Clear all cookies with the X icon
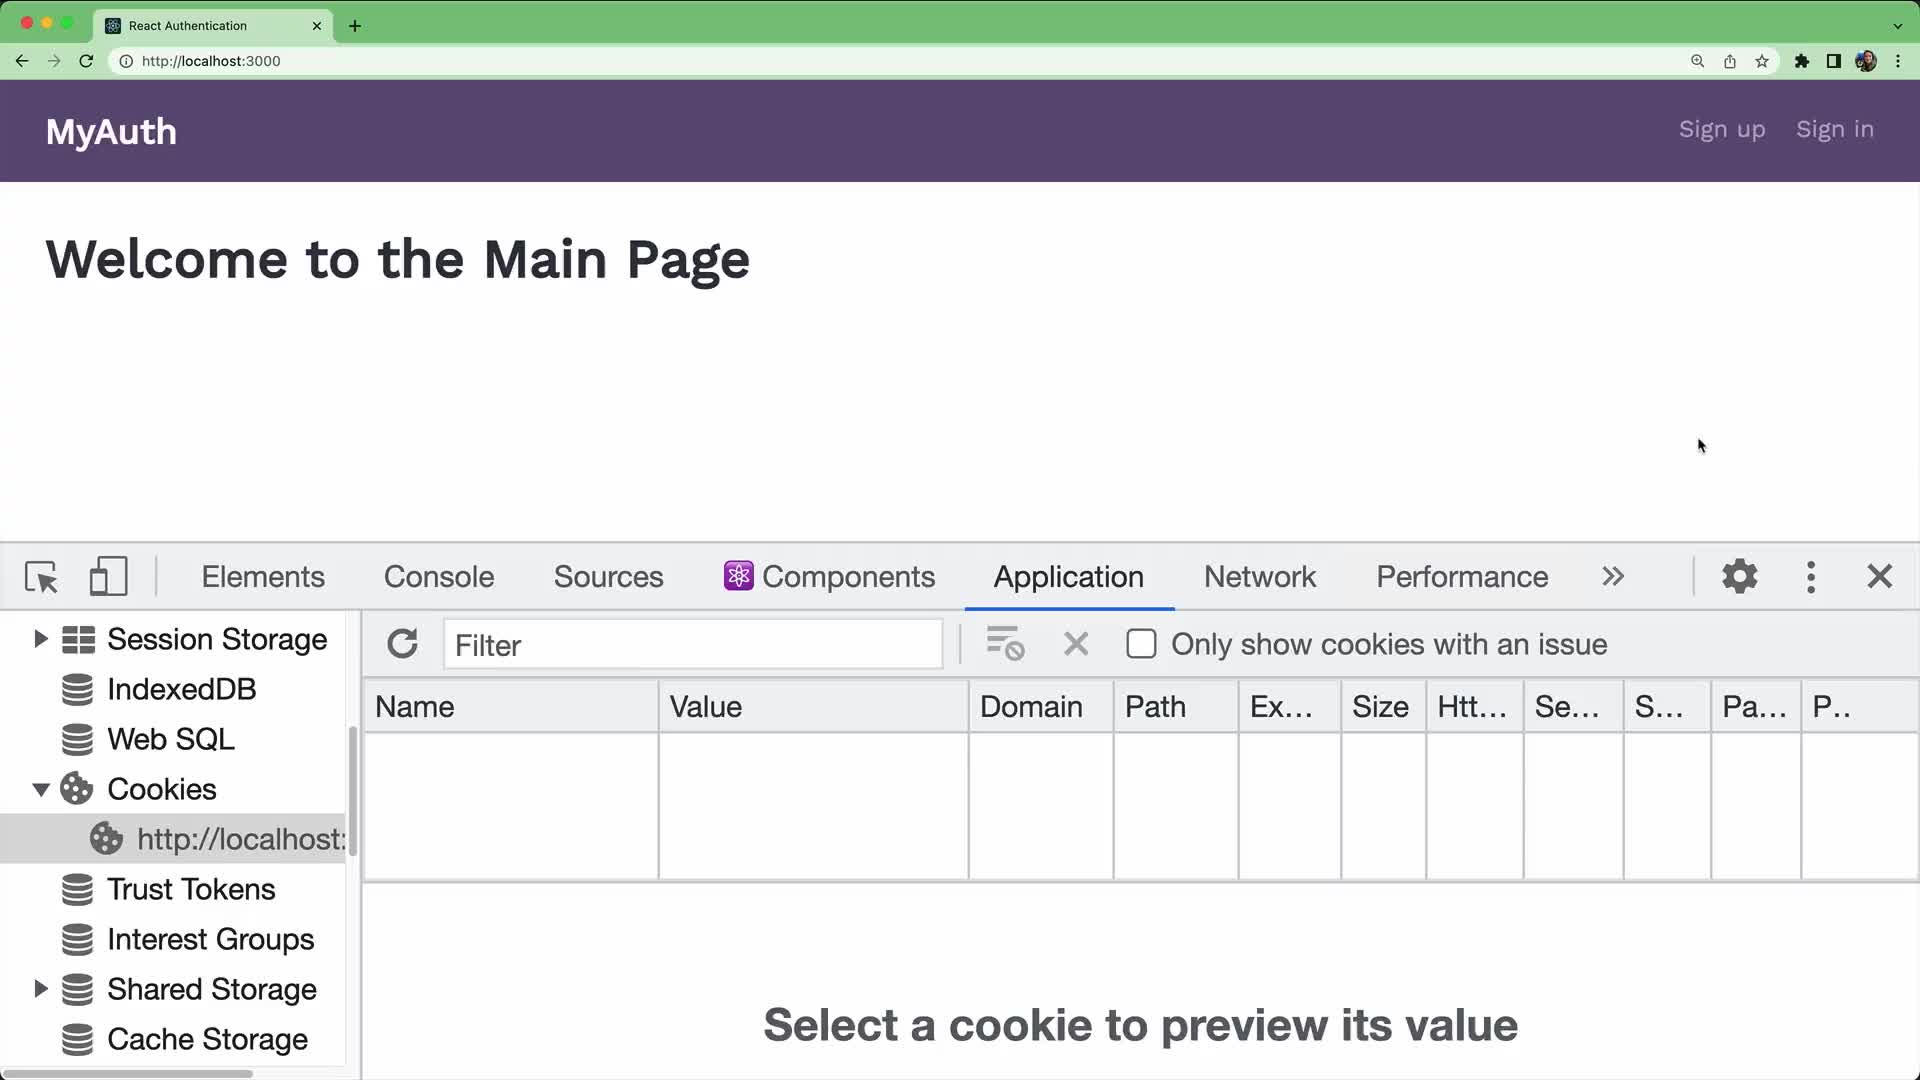The height and width of the screenshot is (1080, 1920). 1075,644
